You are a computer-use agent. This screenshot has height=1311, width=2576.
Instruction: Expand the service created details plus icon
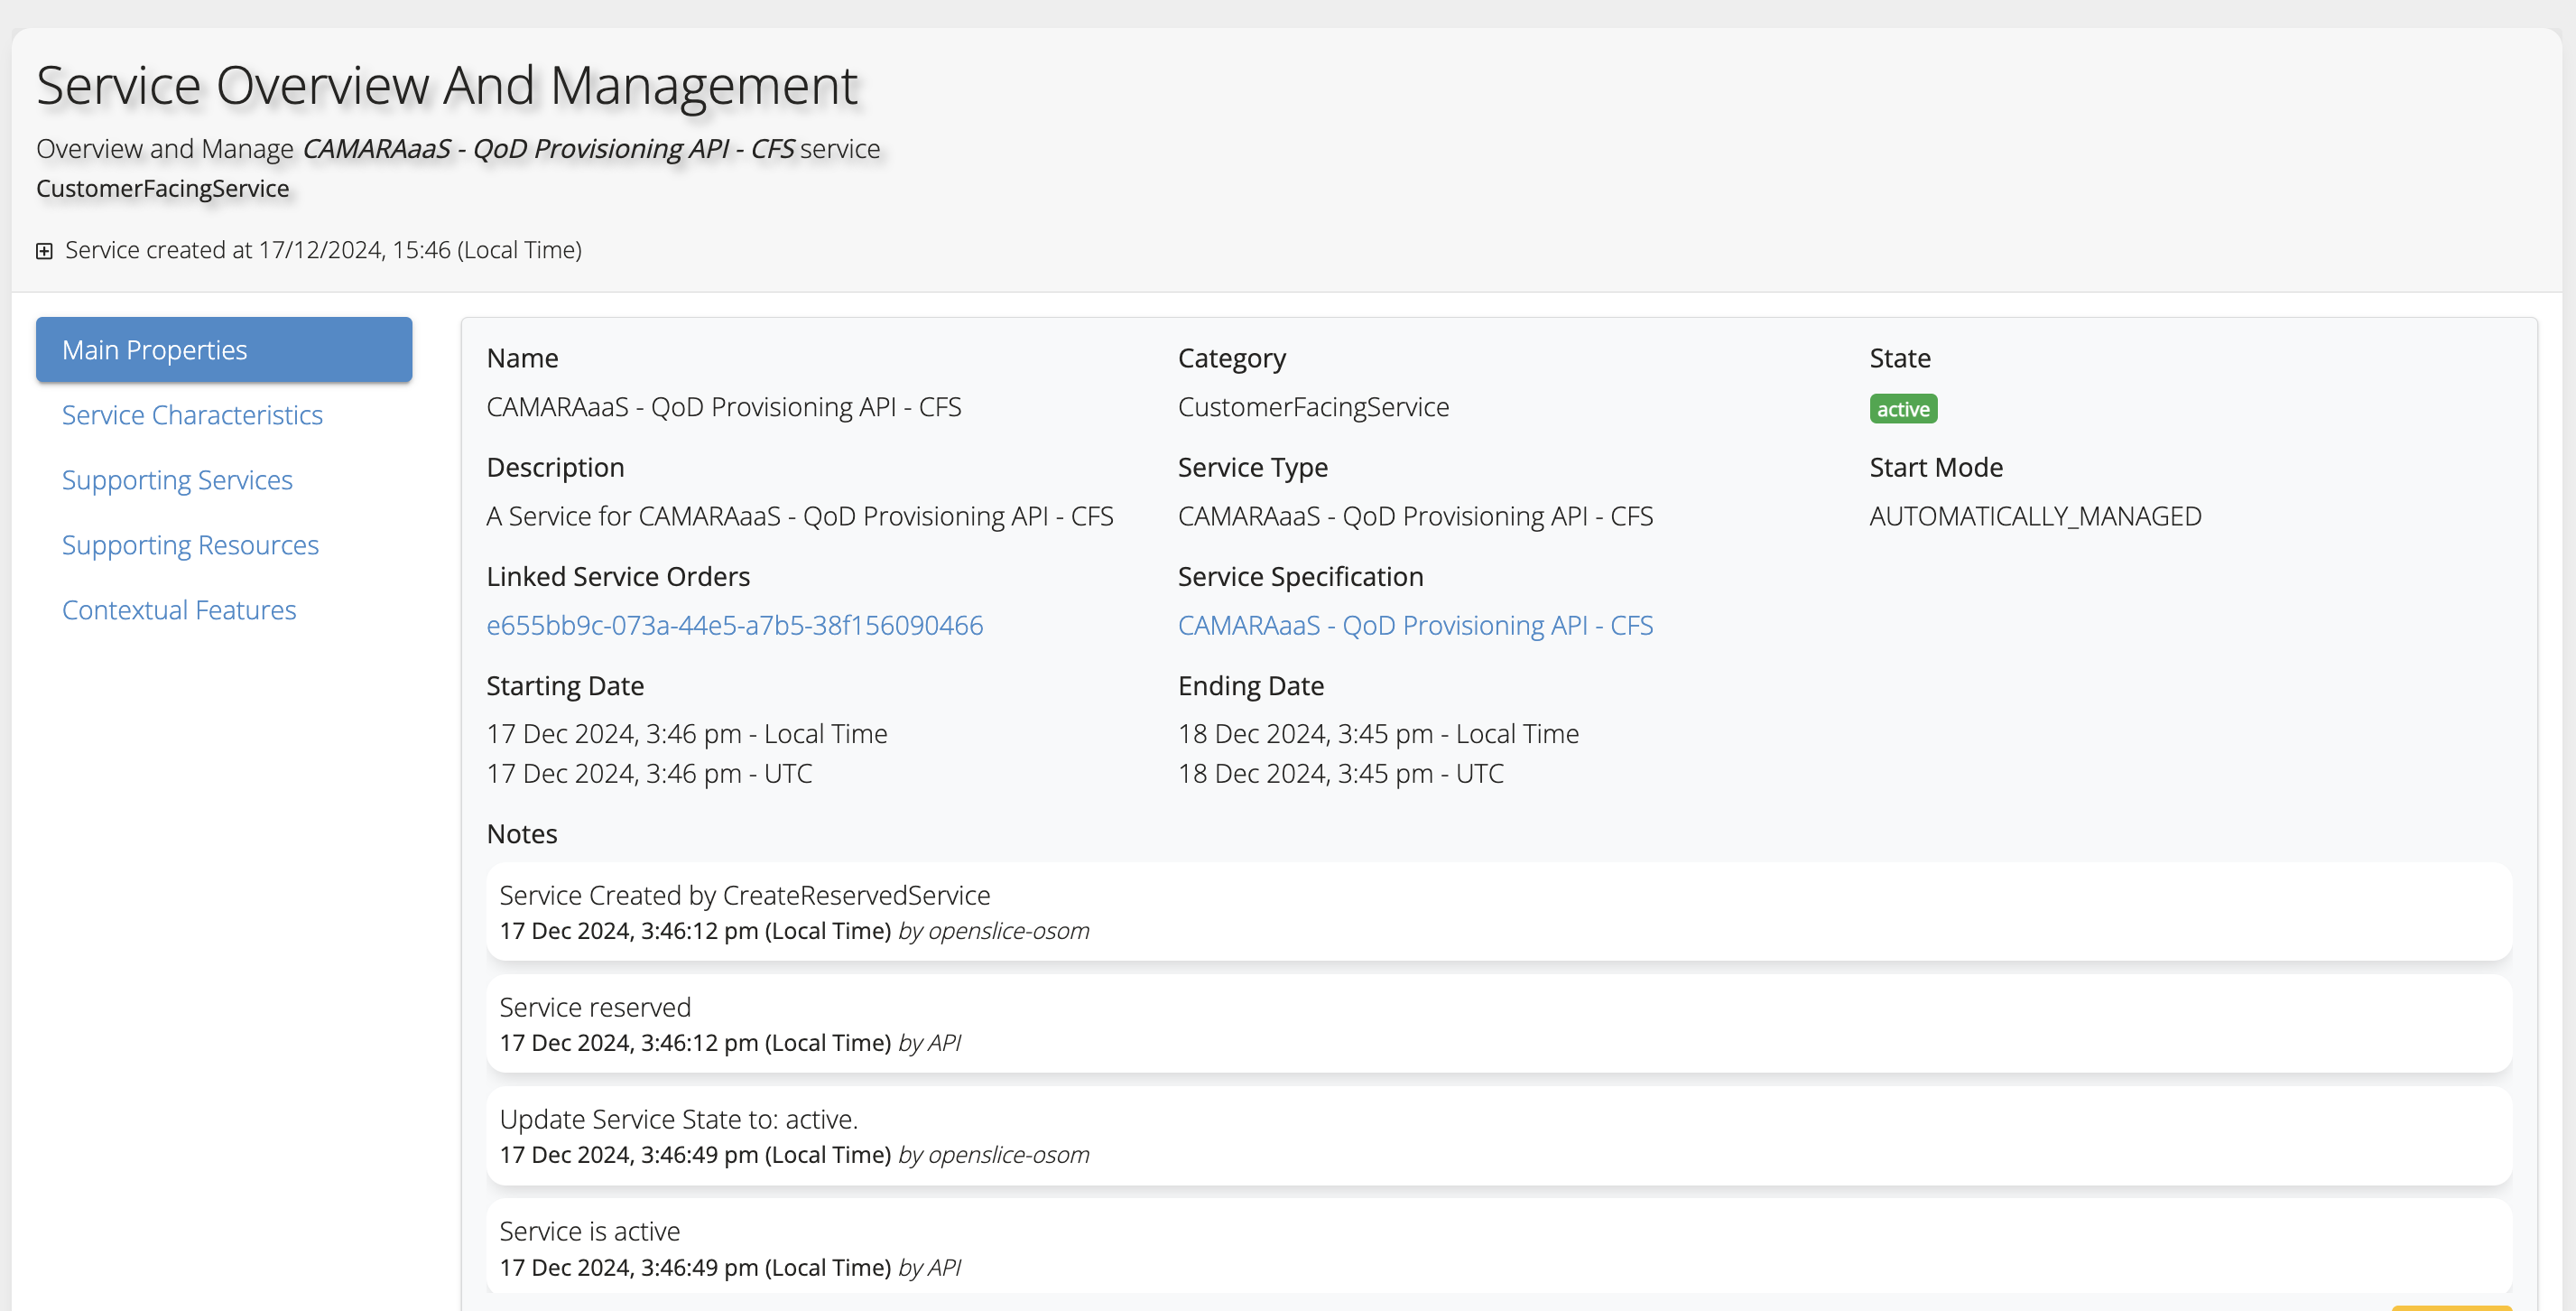point(44,251)
